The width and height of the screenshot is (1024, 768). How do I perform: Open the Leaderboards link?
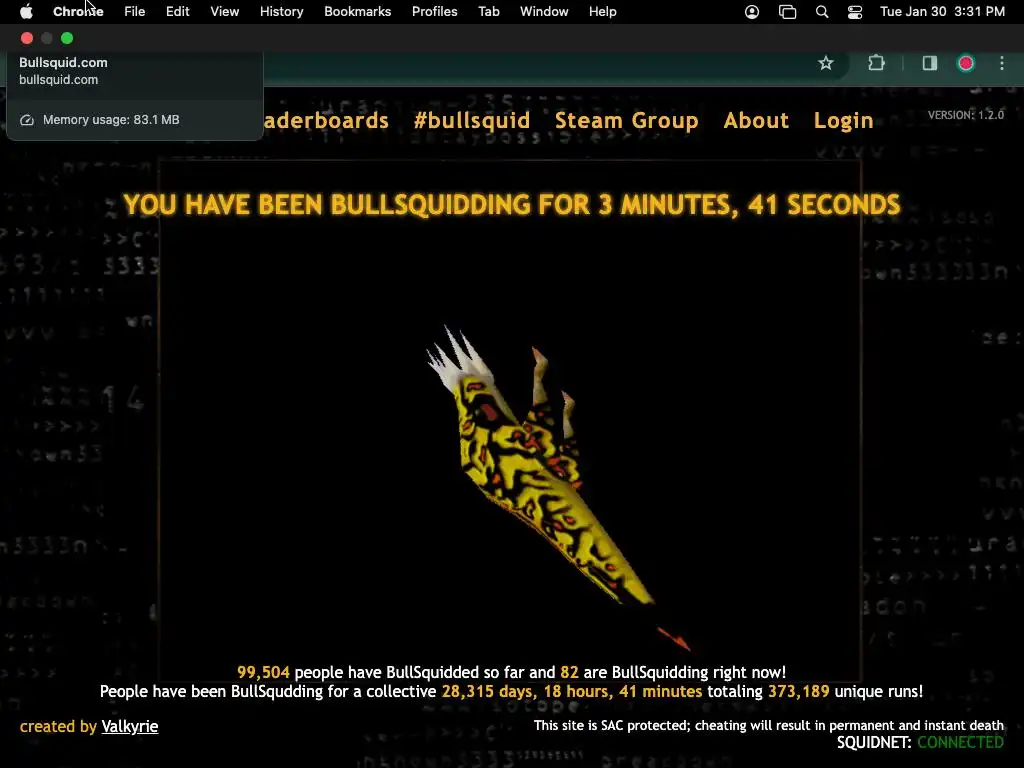click(x=326, y=121)
